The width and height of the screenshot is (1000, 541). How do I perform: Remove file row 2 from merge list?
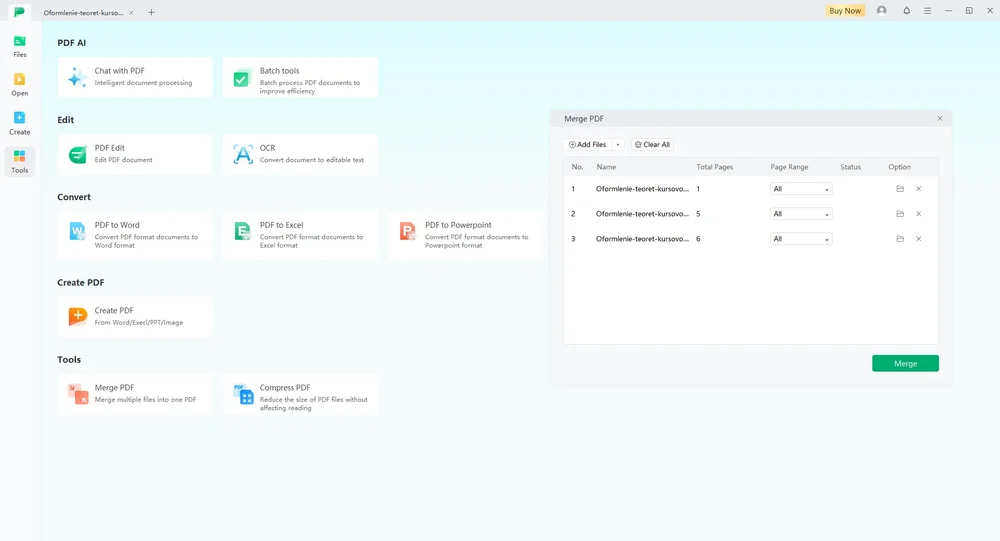coord(918,214)
